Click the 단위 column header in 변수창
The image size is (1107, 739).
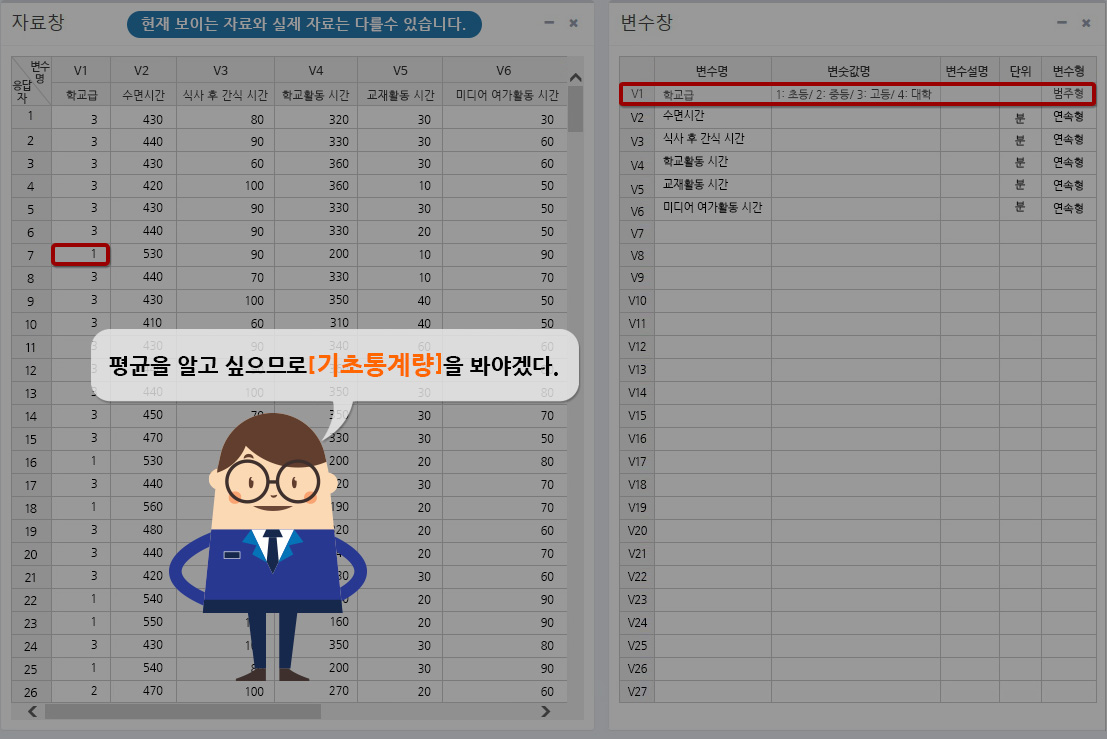click(x=1020, y=71)
